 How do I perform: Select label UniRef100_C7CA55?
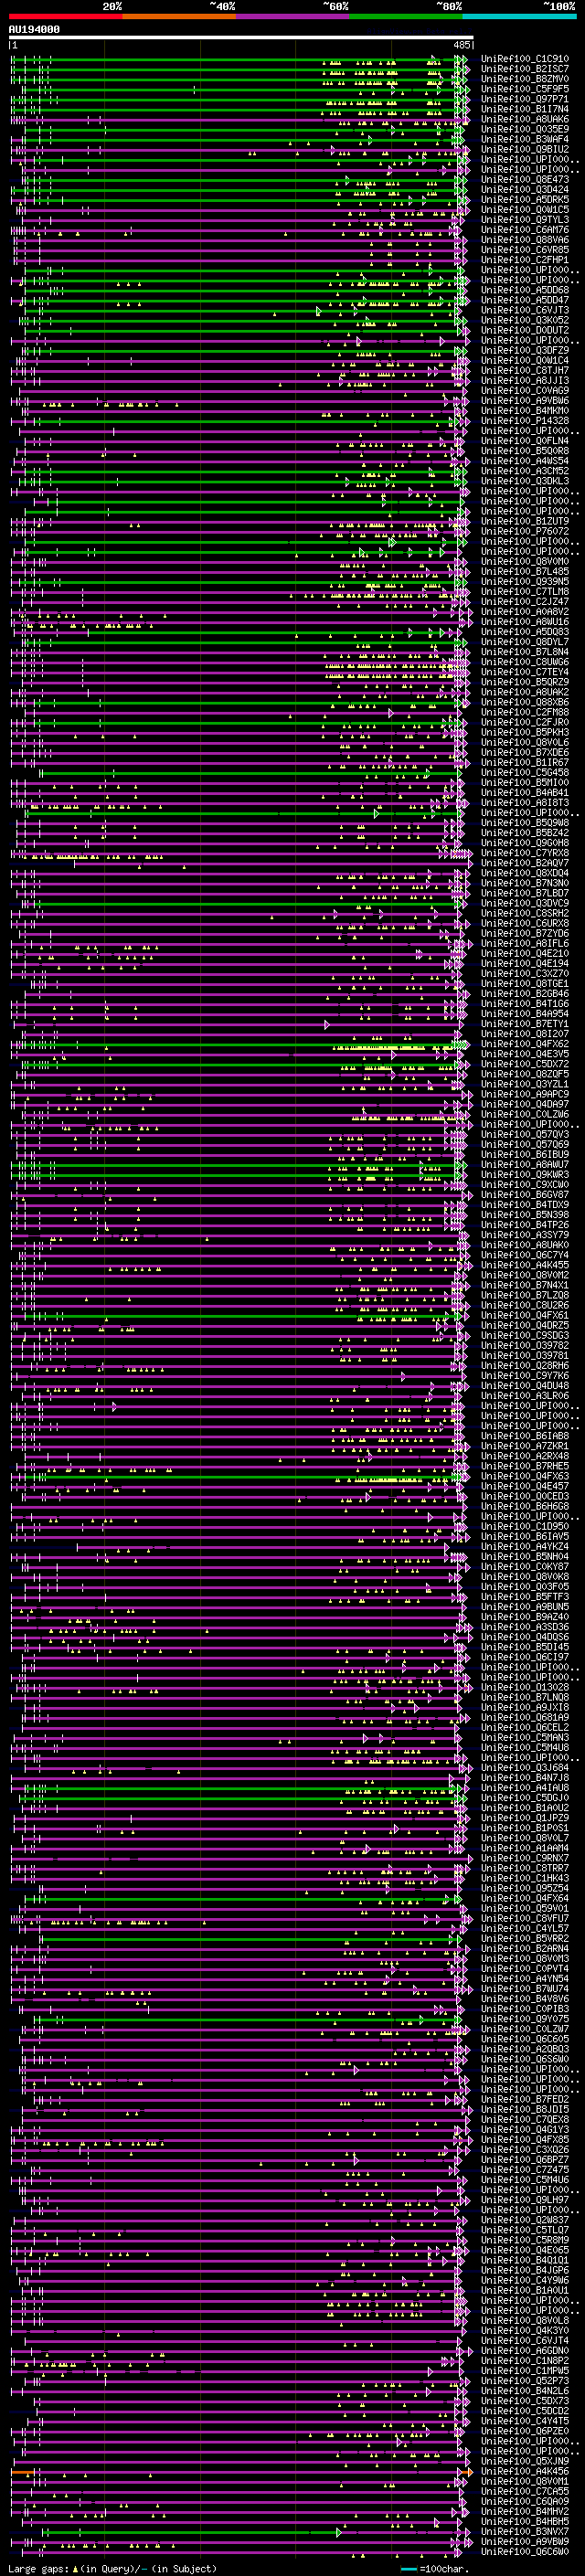point(525,2491)
